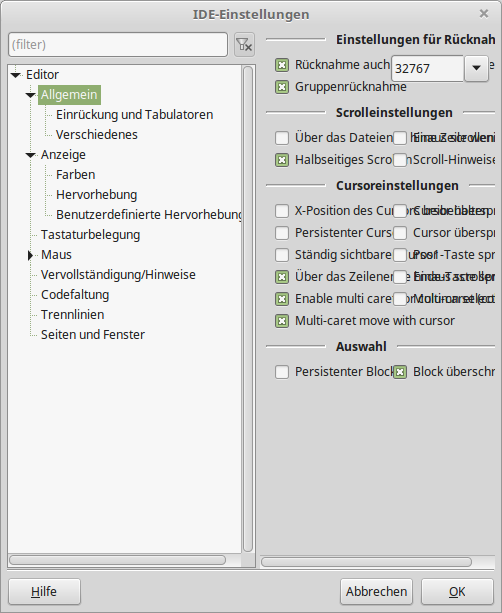Collapse the Allgemein tree branch
The width and height of the screenshot is (502, 613).
[31, 95]
